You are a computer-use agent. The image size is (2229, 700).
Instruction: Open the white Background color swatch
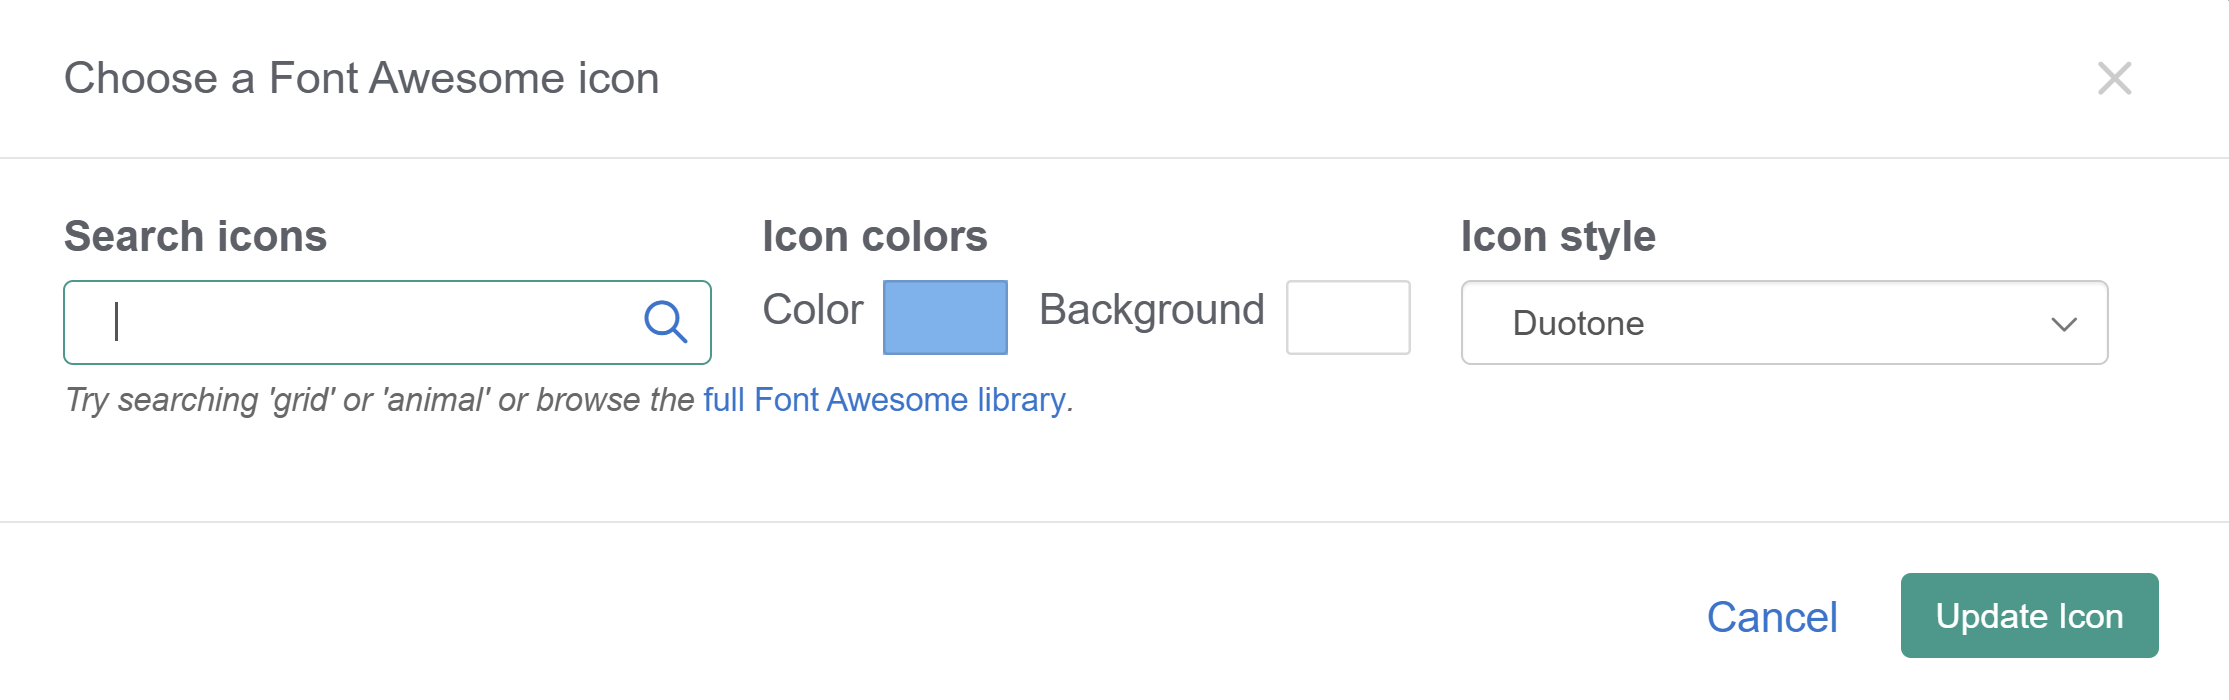(x=1347, y=317)
